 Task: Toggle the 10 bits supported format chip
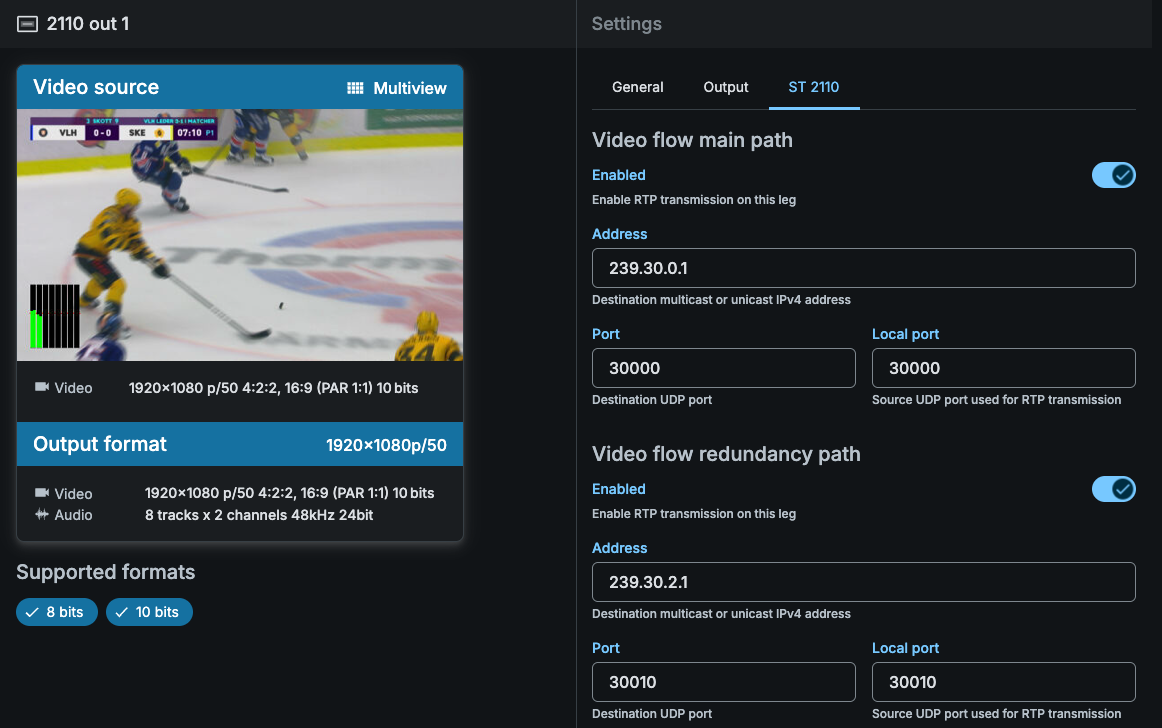pyautogui.click(x=149, y=612)
